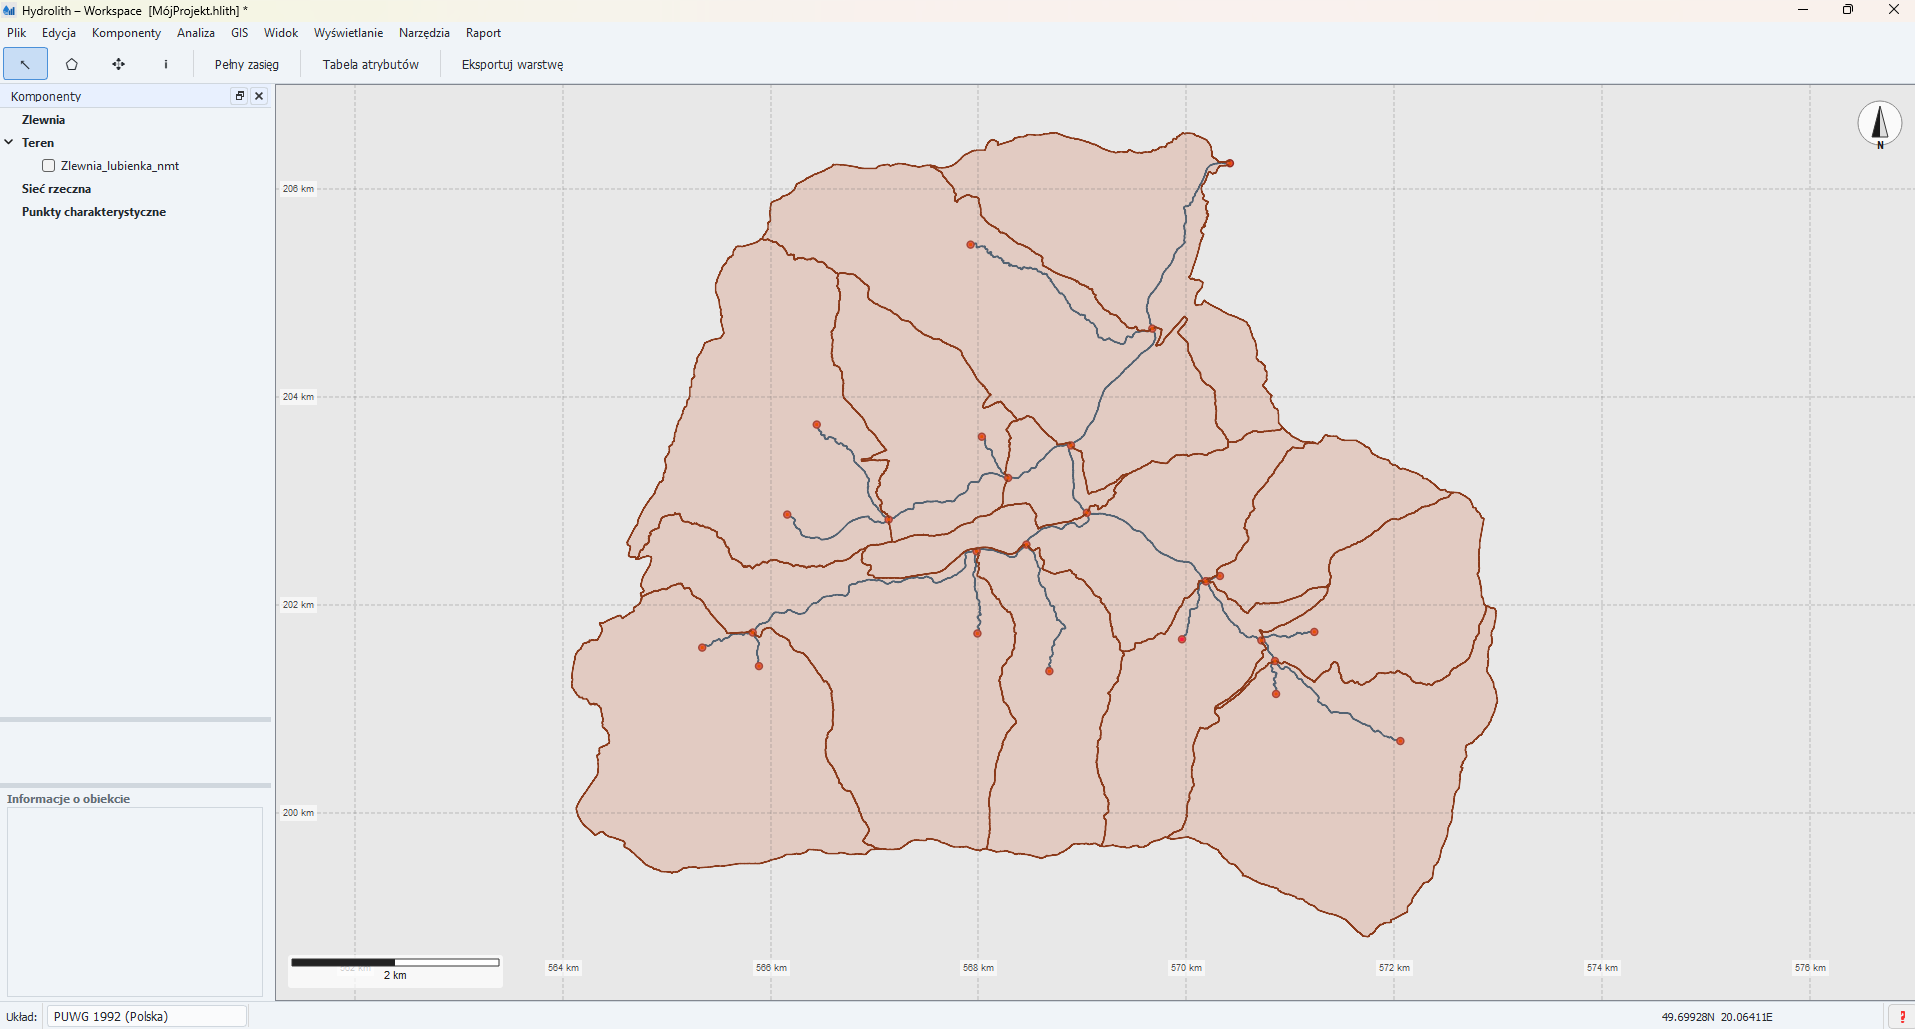The height and width of the screenshot is (1029, 1915).
Task: Open the GIS menu
Action: 240,33
